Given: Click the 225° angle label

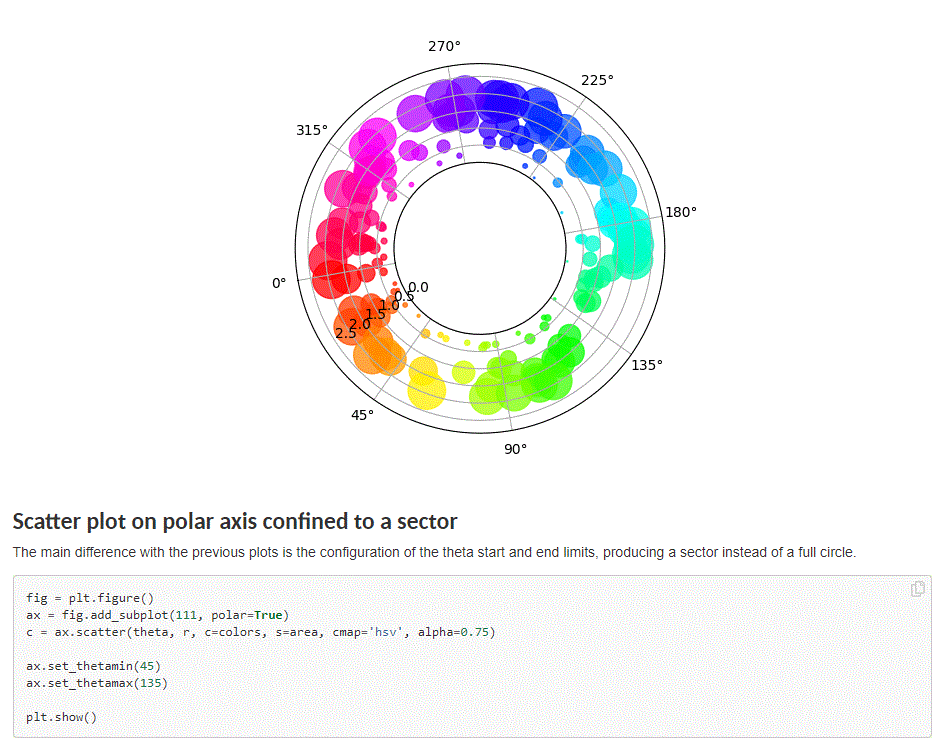Looking at the screenshot, I should point(597,80).
